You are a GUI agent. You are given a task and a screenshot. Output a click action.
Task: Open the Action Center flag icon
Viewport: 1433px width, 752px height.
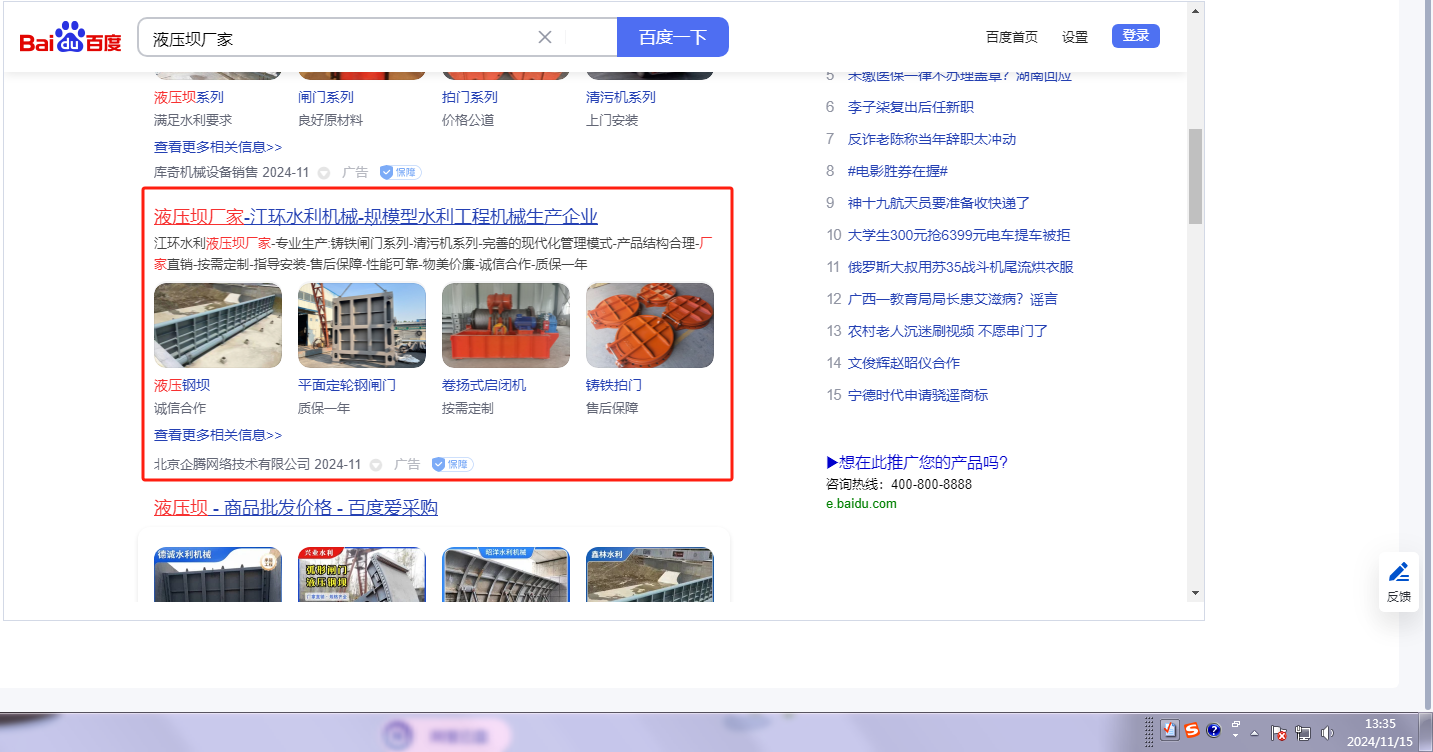pyautogui.click(x=1279, y=733)
